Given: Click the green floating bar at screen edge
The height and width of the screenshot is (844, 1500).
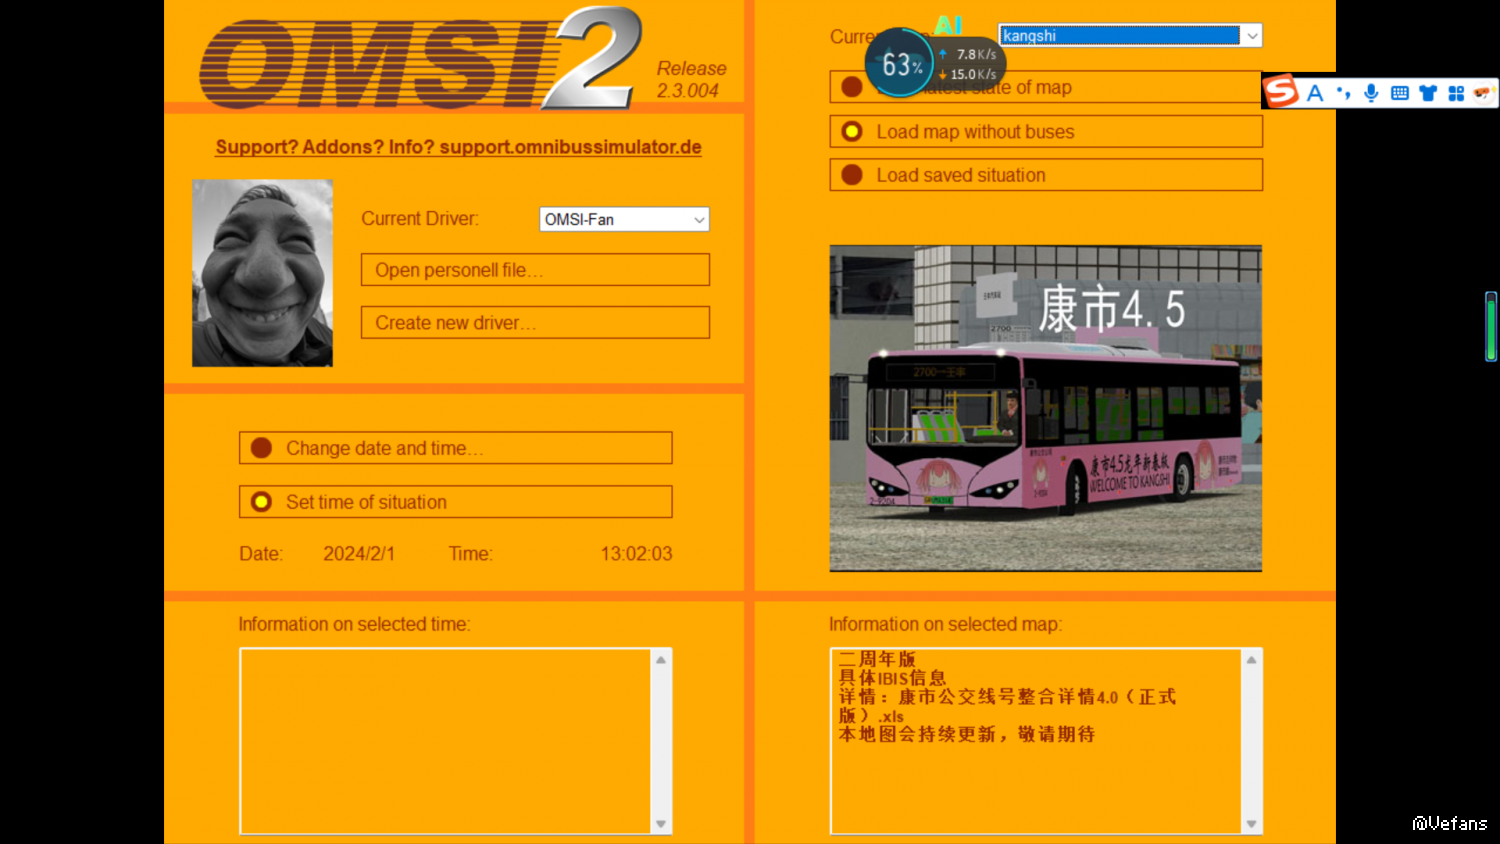Looking at the screenshot, I should [x=1491, y=326].
